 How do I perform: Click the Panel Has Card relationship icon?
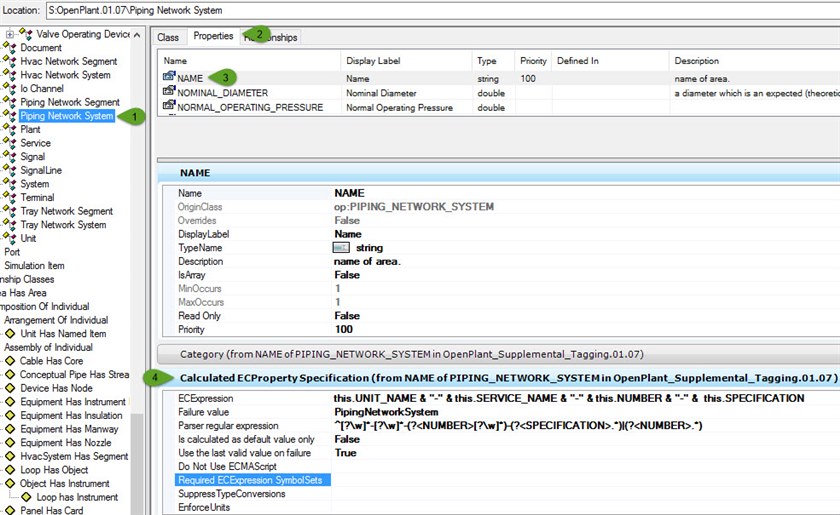[10, 510]
